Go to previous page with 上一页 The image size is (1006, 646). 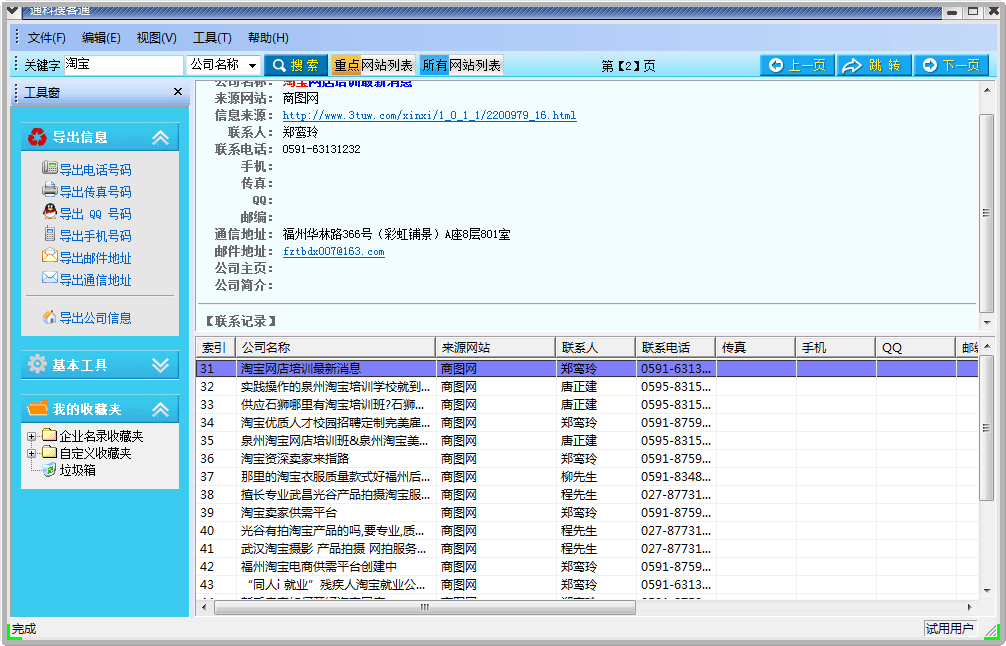click(797, 65)
